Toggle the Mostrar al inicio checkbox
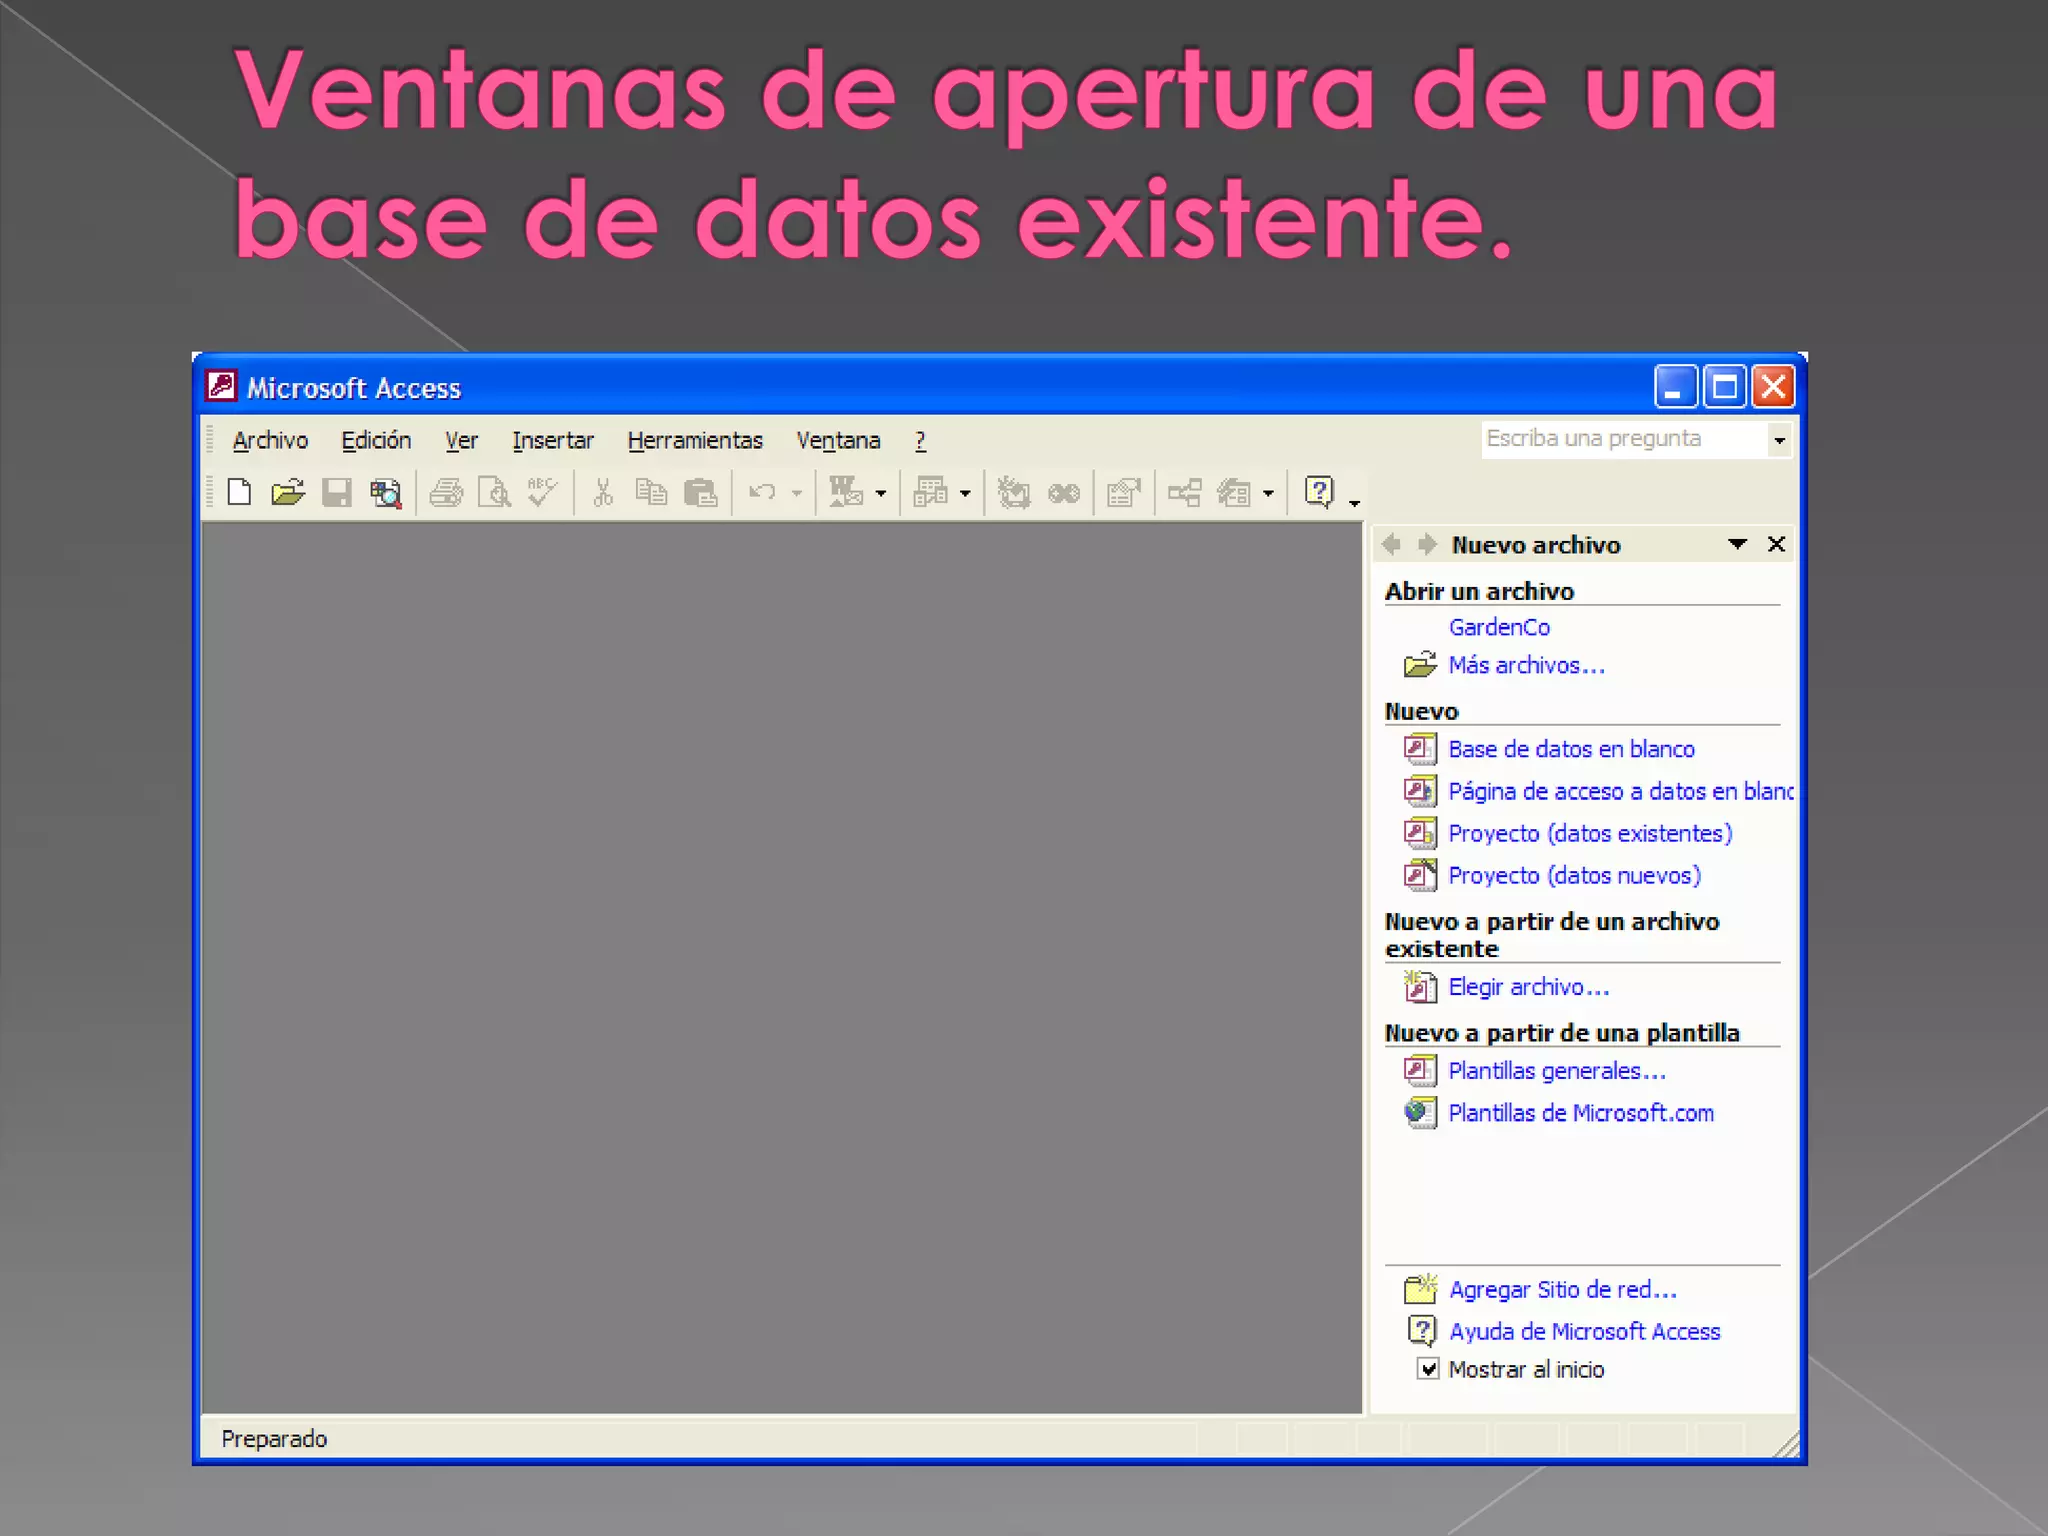The height and width of the screenshot is (1536, 2048). click(1429, 1369)
